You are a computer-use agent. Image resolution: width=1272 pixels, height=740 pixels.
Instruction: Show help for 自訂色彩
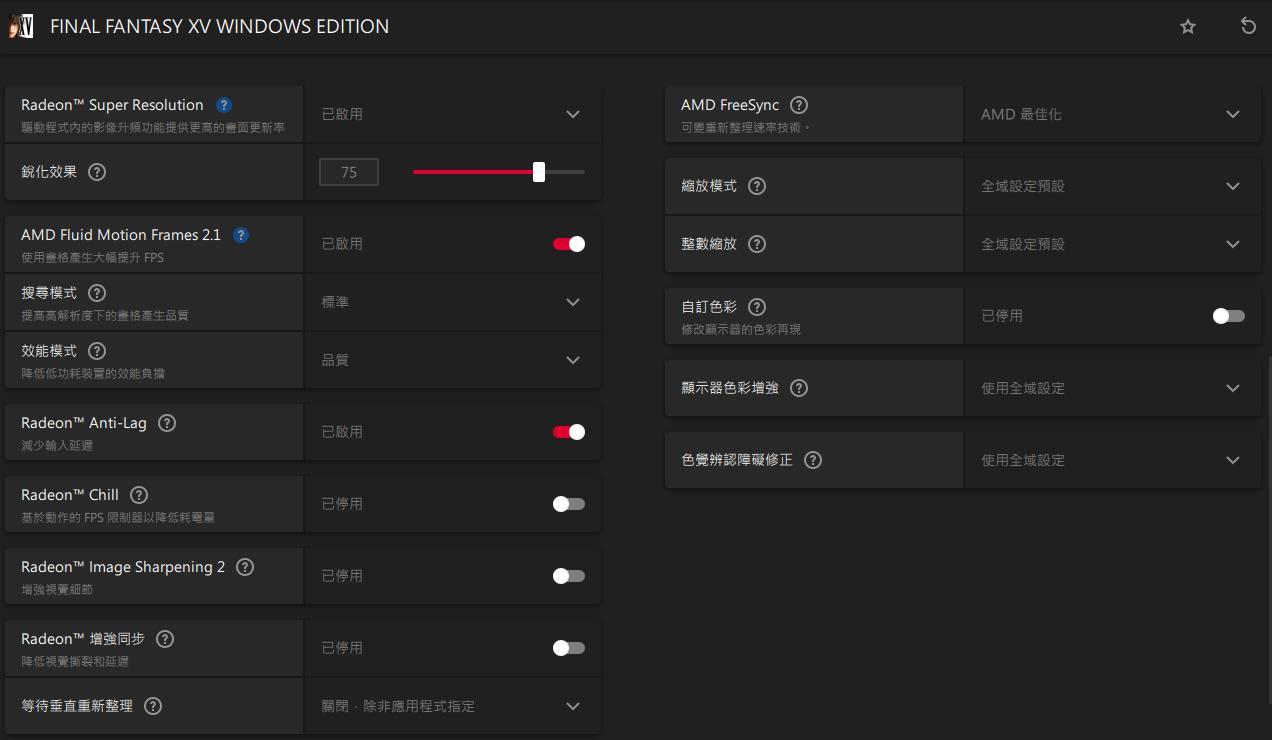pos(757,307)
